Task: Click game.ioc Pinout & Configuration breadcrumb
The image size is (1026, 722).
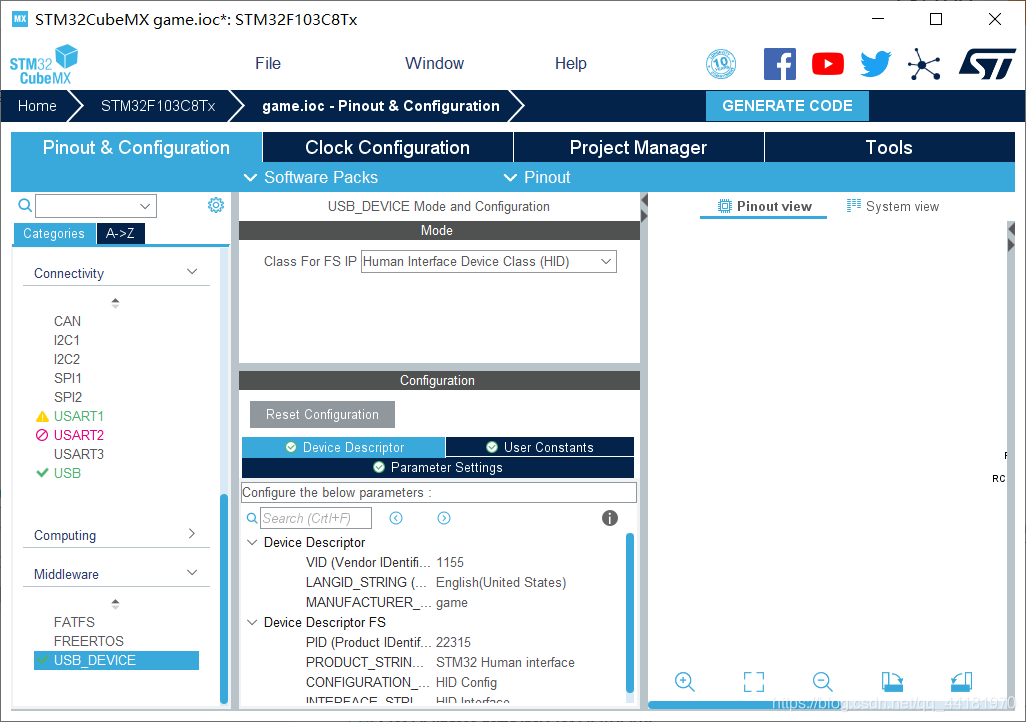Action: pos(381,106)
